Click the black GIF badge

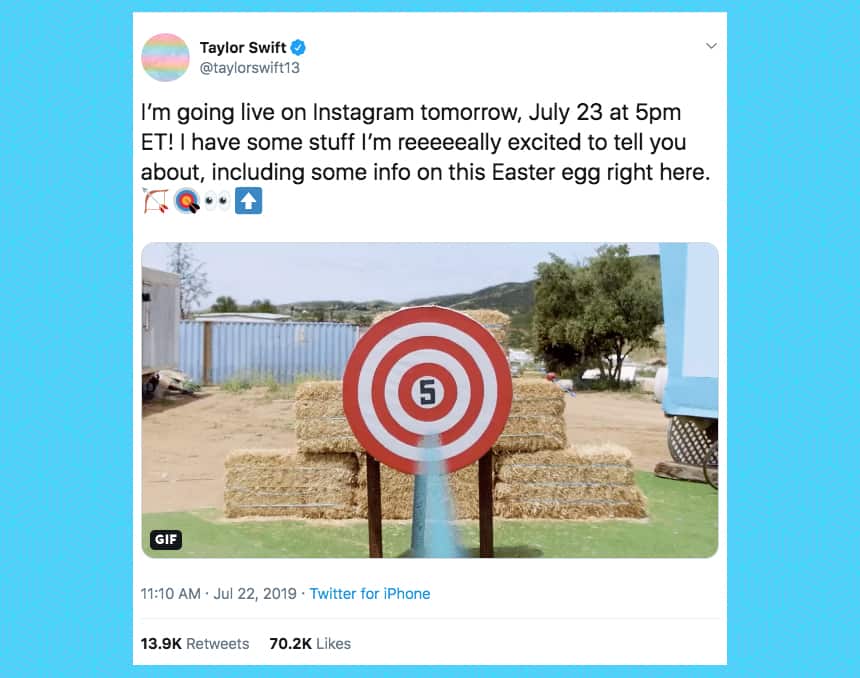coord(166,540)
